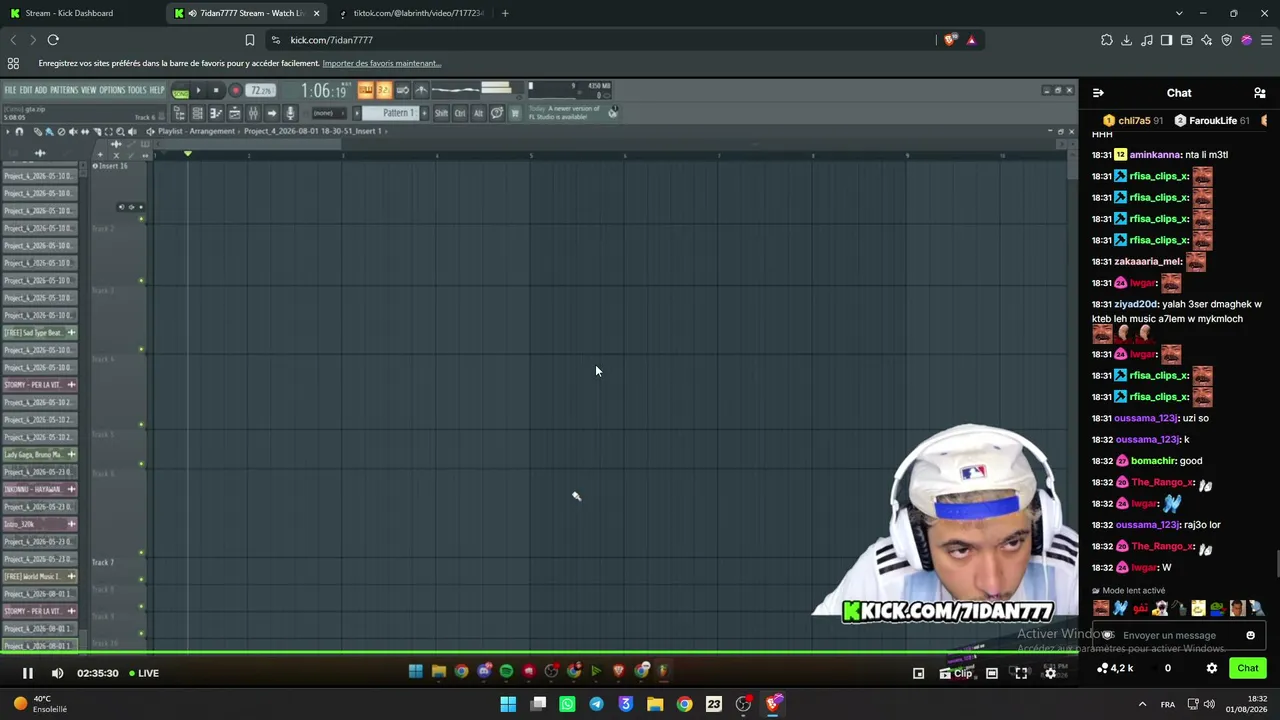This screenshot has width=1280, height=720.
Task: Open channel points showing 4,2 k
Action: click(x=1116, y=668)
